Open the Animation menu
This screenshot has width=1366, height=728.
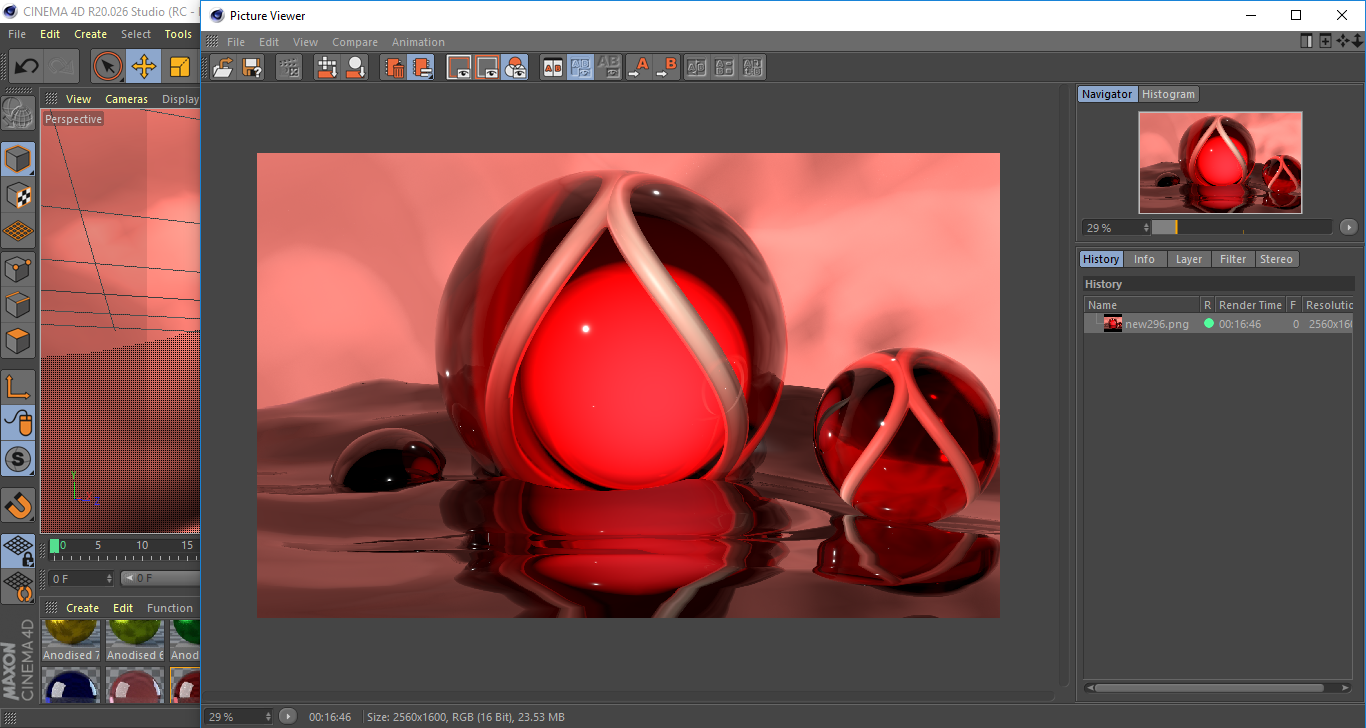pyautogui.click(x=418, y=42)
